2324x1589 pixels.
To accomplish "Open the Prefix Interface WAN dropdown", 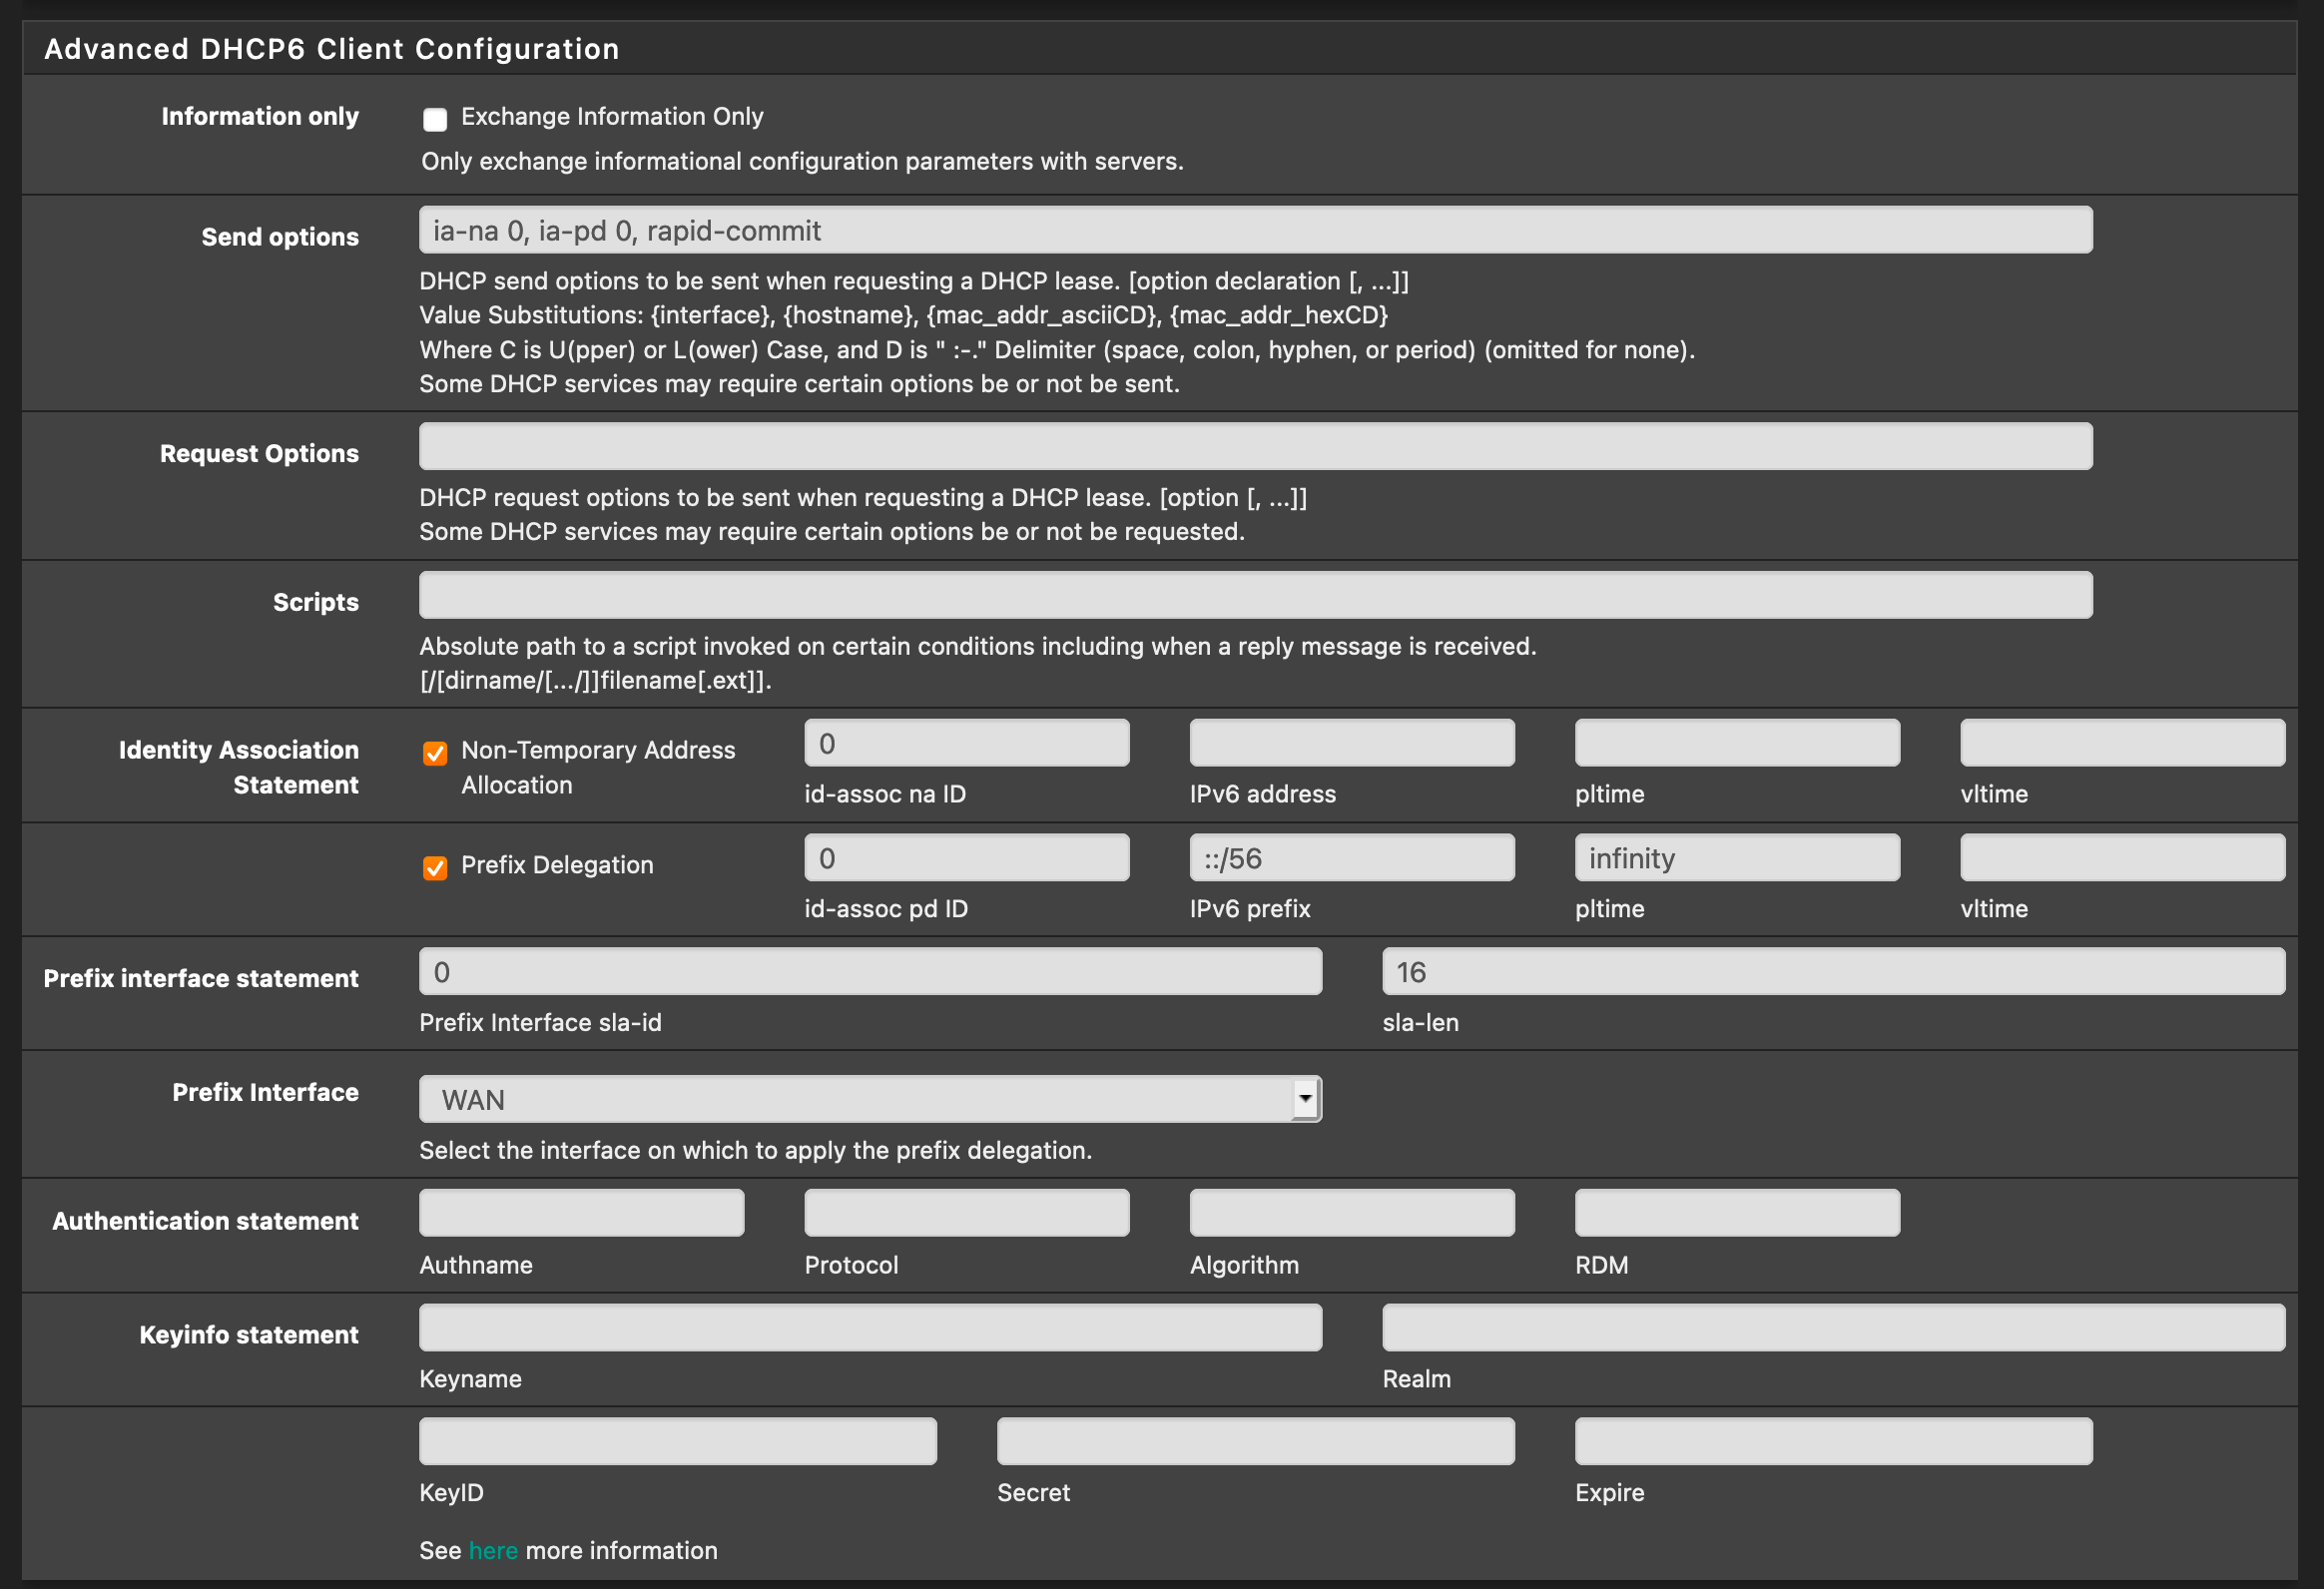I will (870, 1099).
